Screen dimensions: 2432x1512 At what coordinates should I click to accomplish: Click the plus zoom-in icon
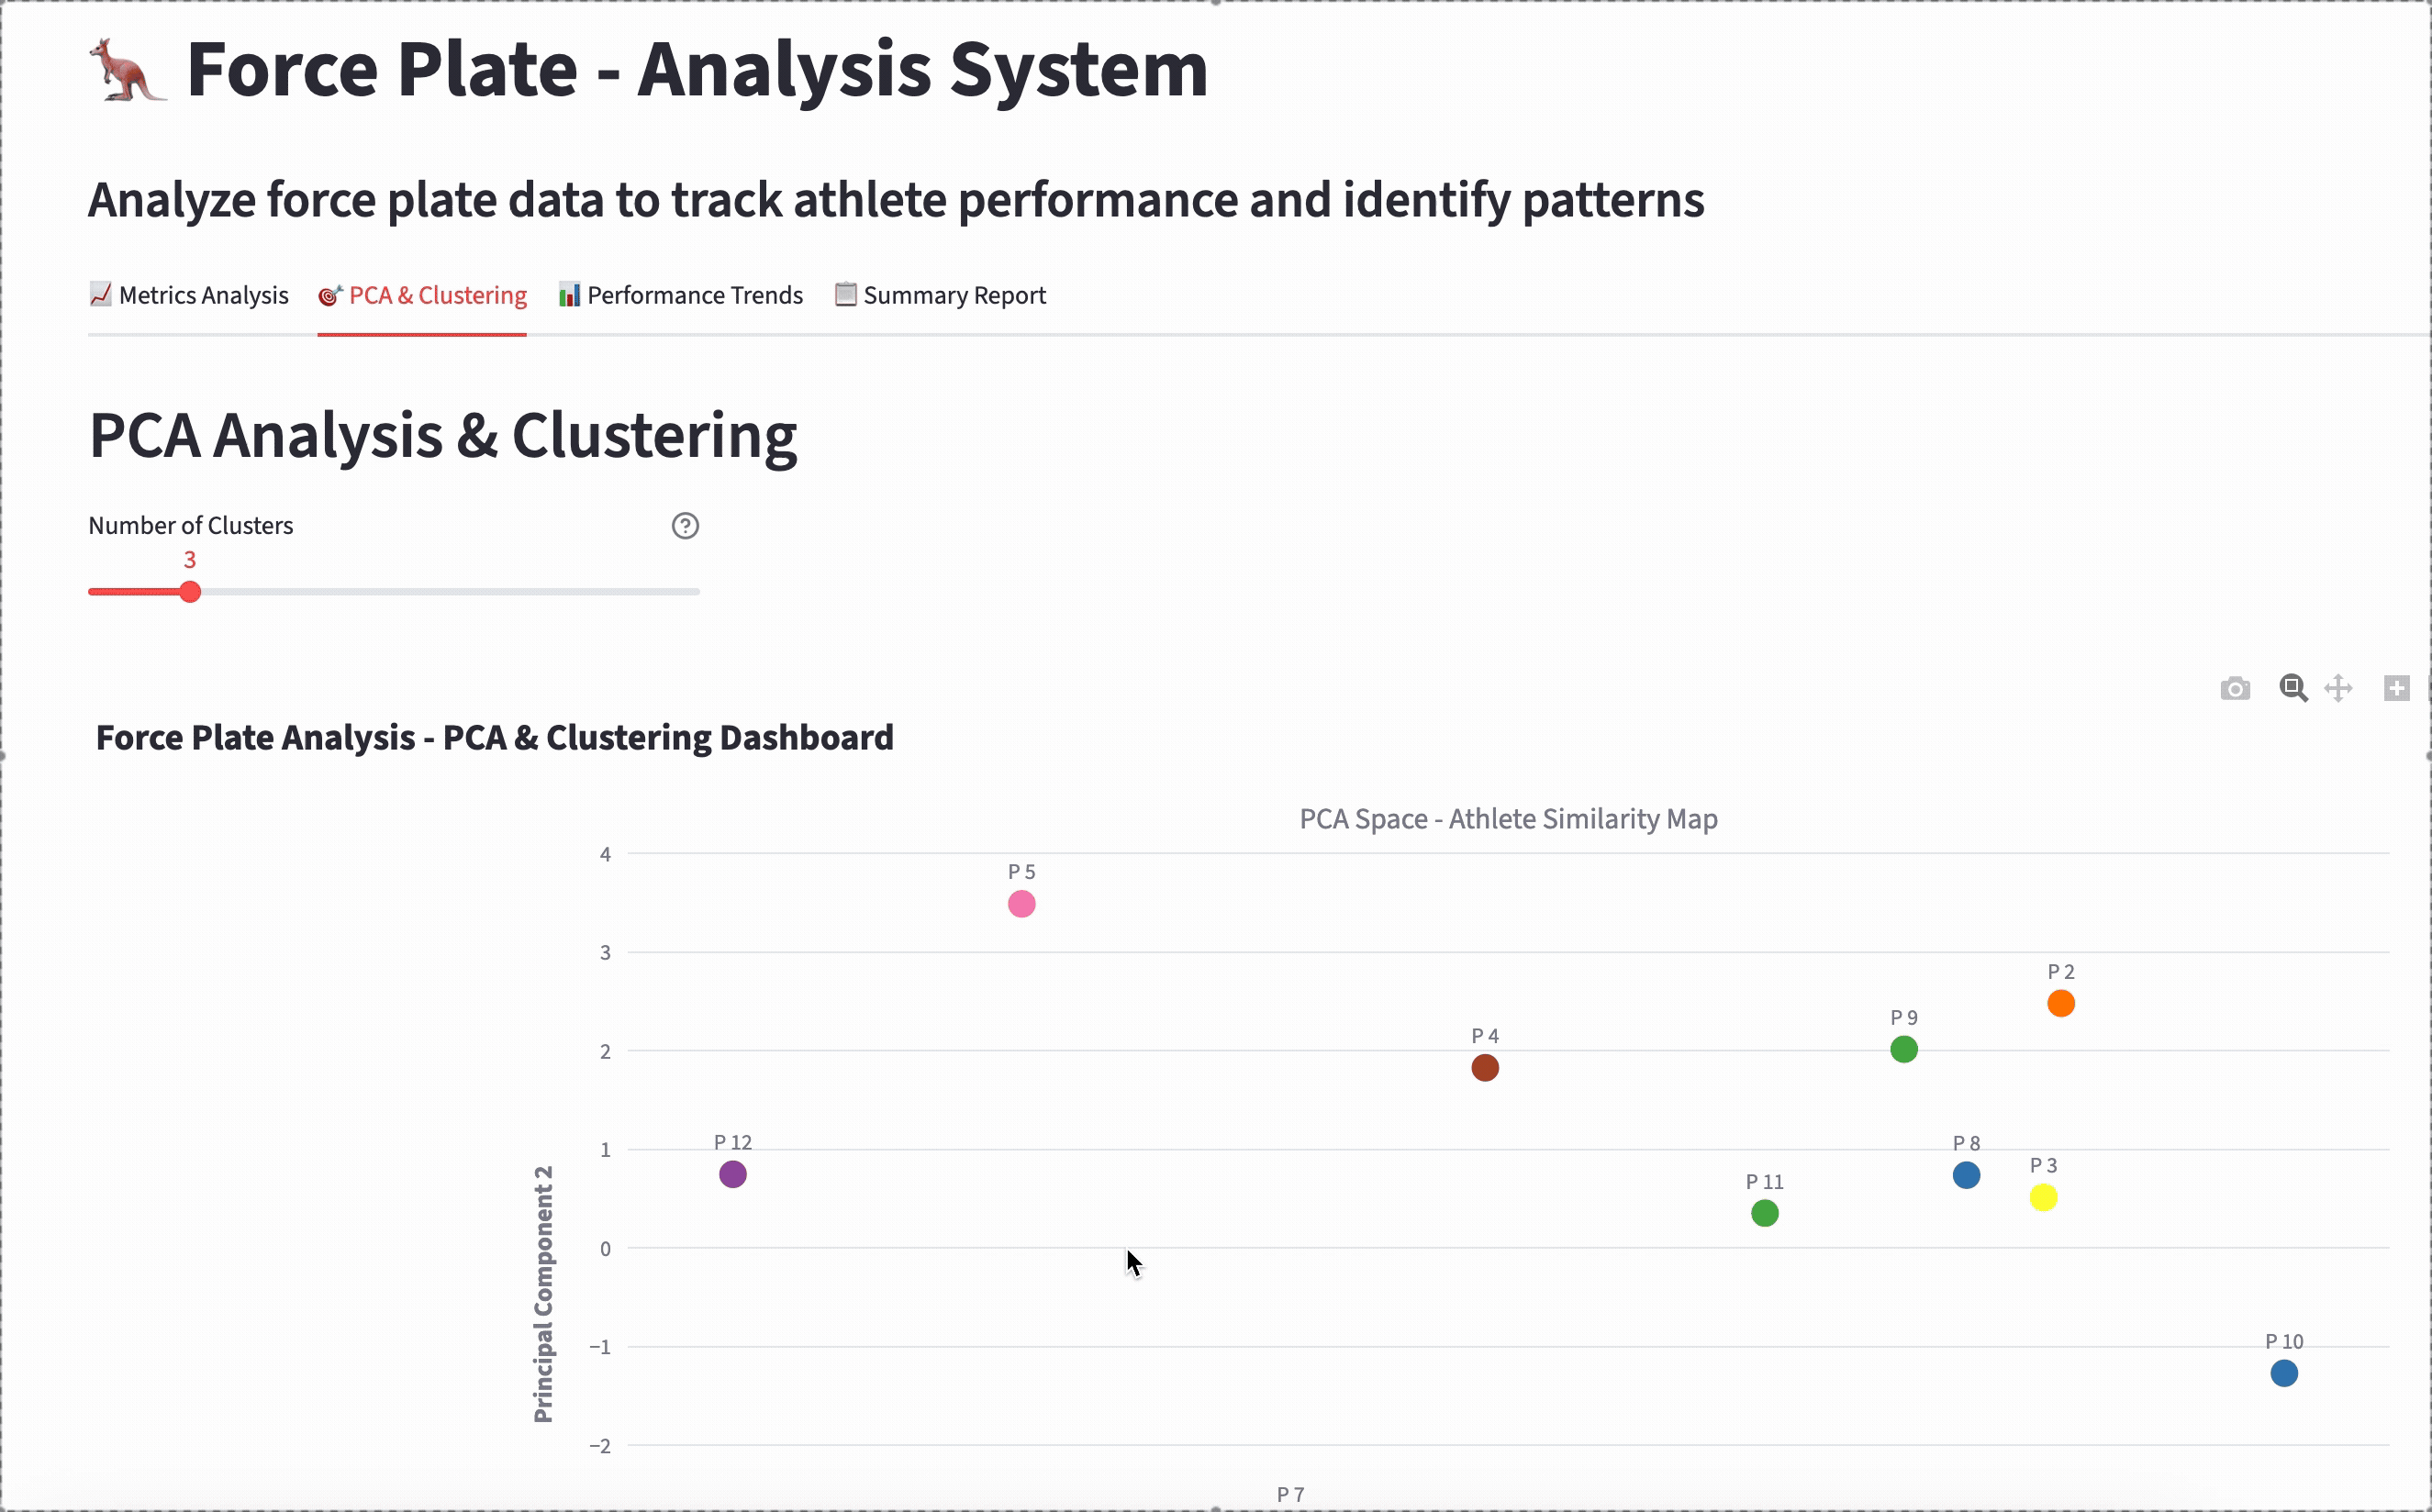(2396, 688)
